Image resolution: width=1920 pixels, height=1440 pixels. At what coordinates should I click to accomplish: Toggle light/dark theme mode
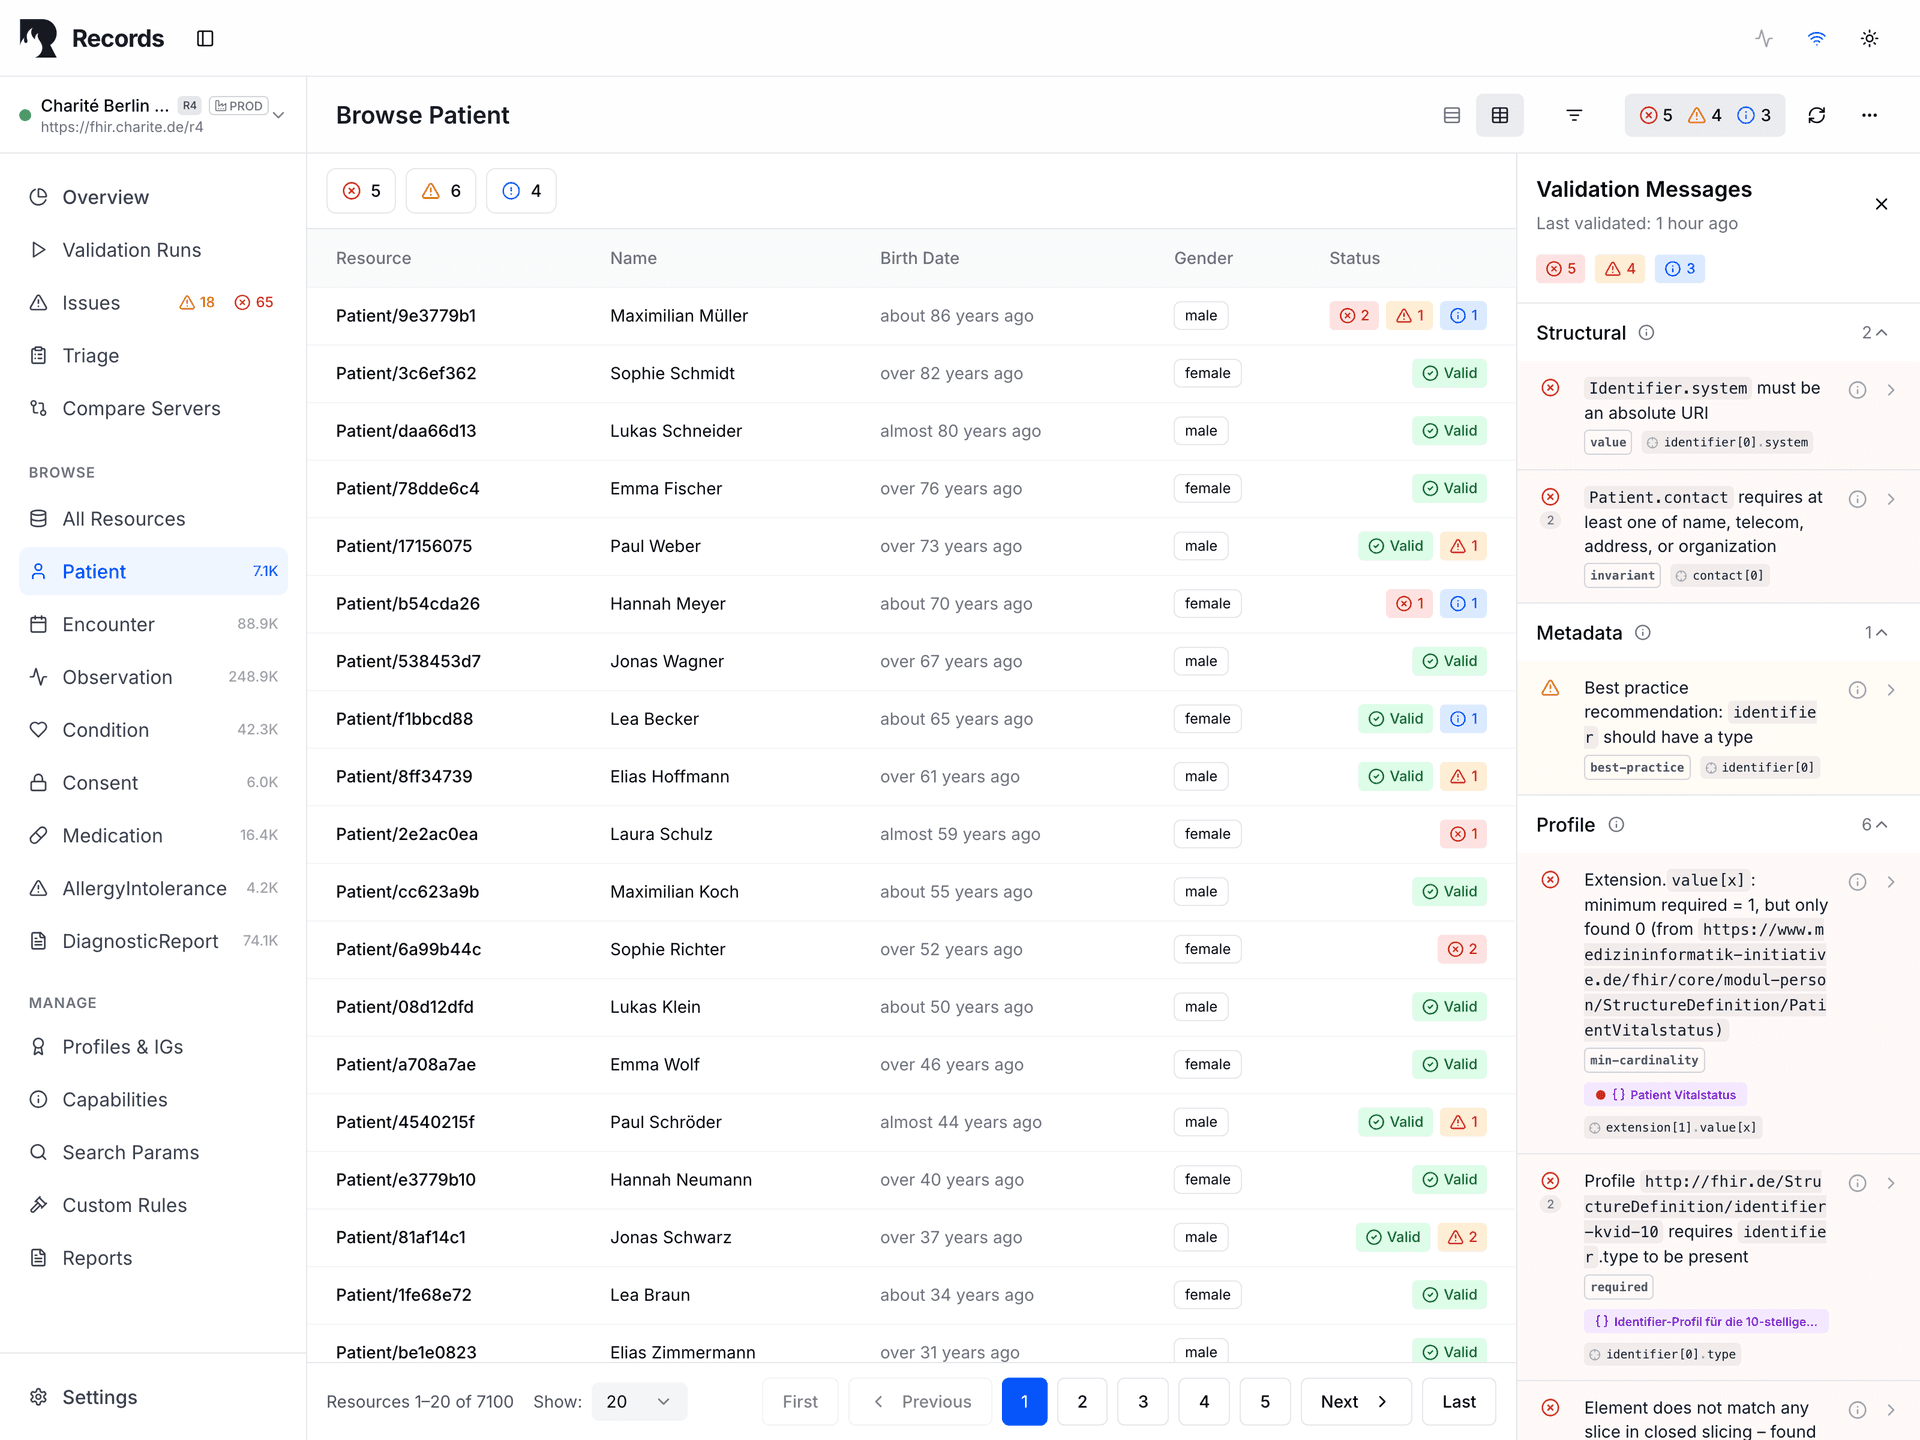[x=1869, y=38]
